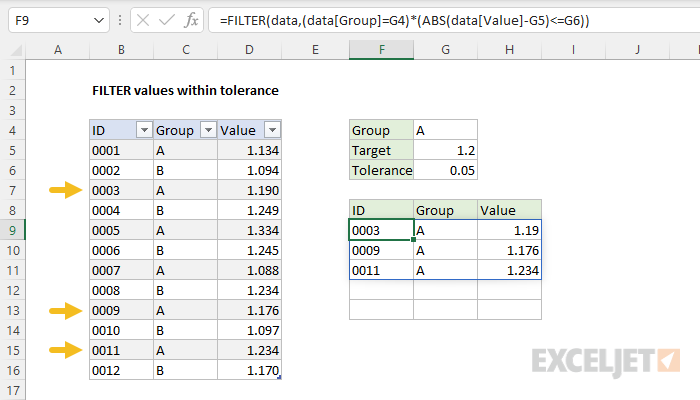The height and width of the screenshot is (400, 700).
Task: Open the Value column filter dropdown
Action: coord(272,130)
